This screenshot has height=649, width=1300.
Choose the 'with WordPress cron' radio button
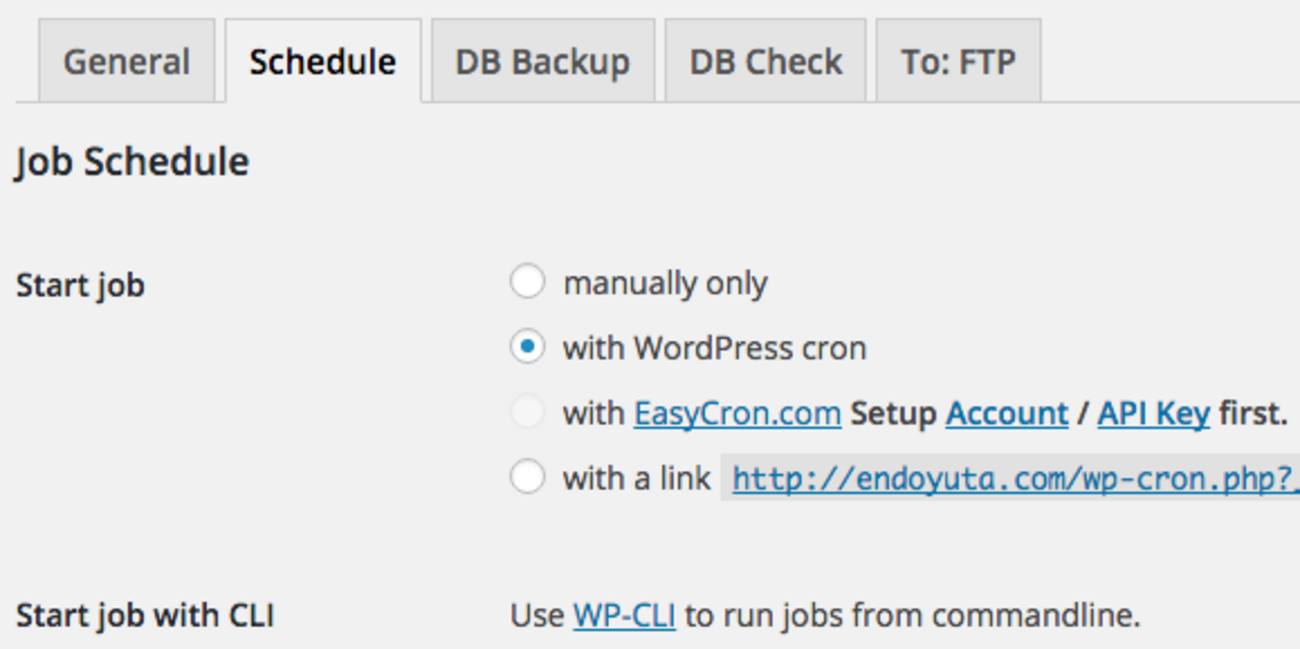(x=528, y=348)
